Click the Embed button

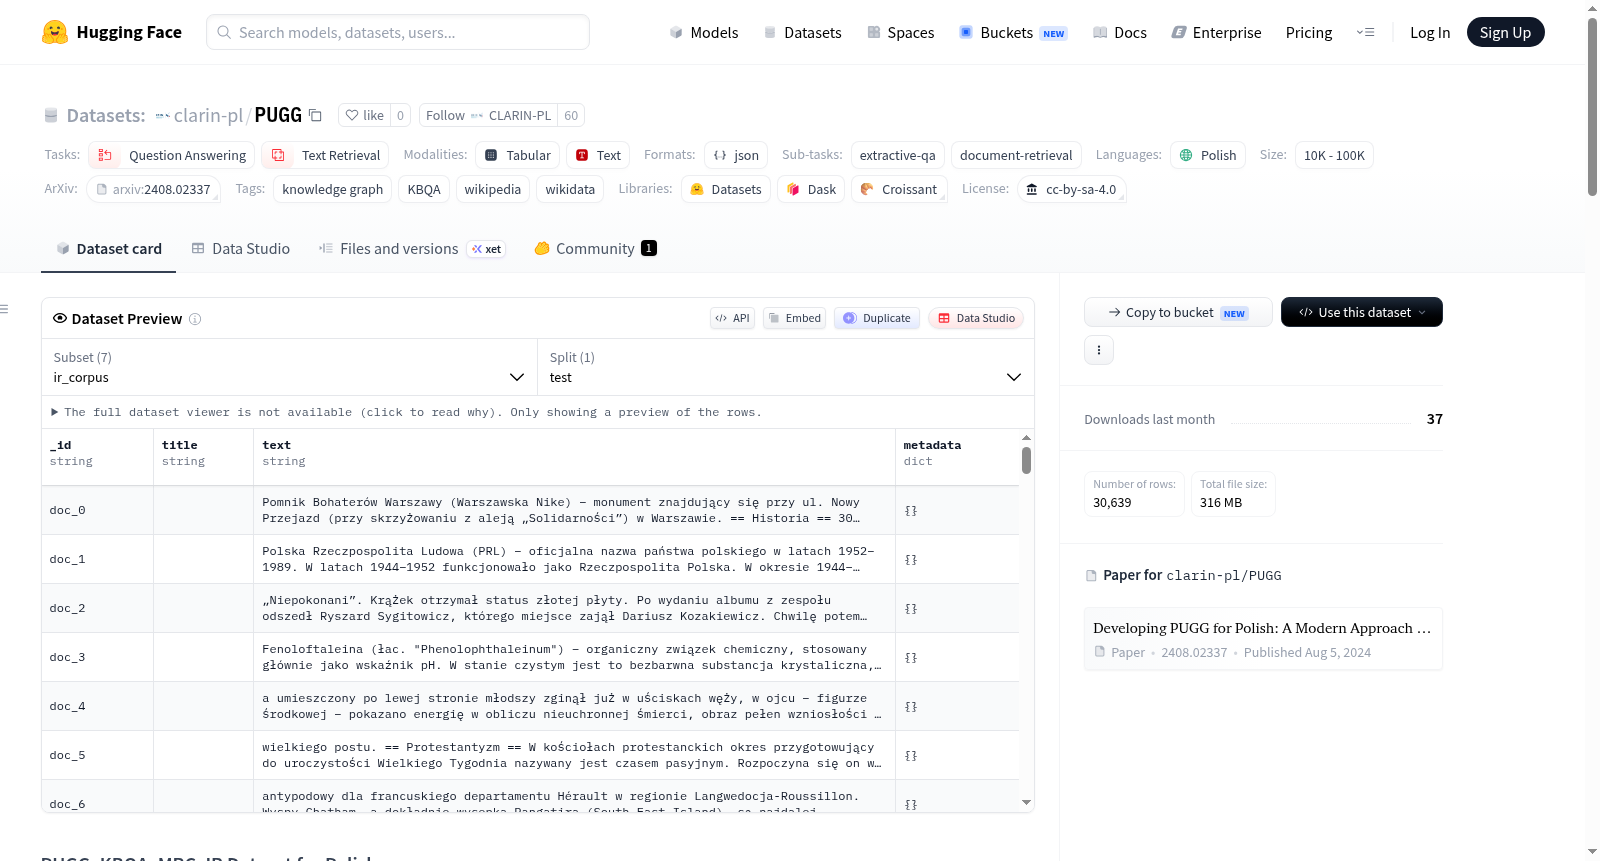(x=794, y=318)
